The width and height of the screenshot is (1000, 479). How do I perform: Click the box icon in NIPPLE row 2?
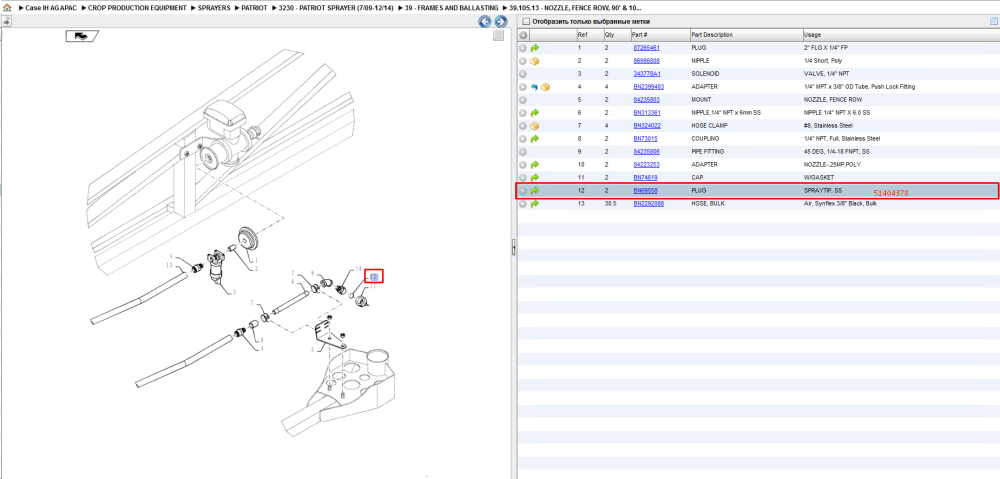[x=534, y=61]
